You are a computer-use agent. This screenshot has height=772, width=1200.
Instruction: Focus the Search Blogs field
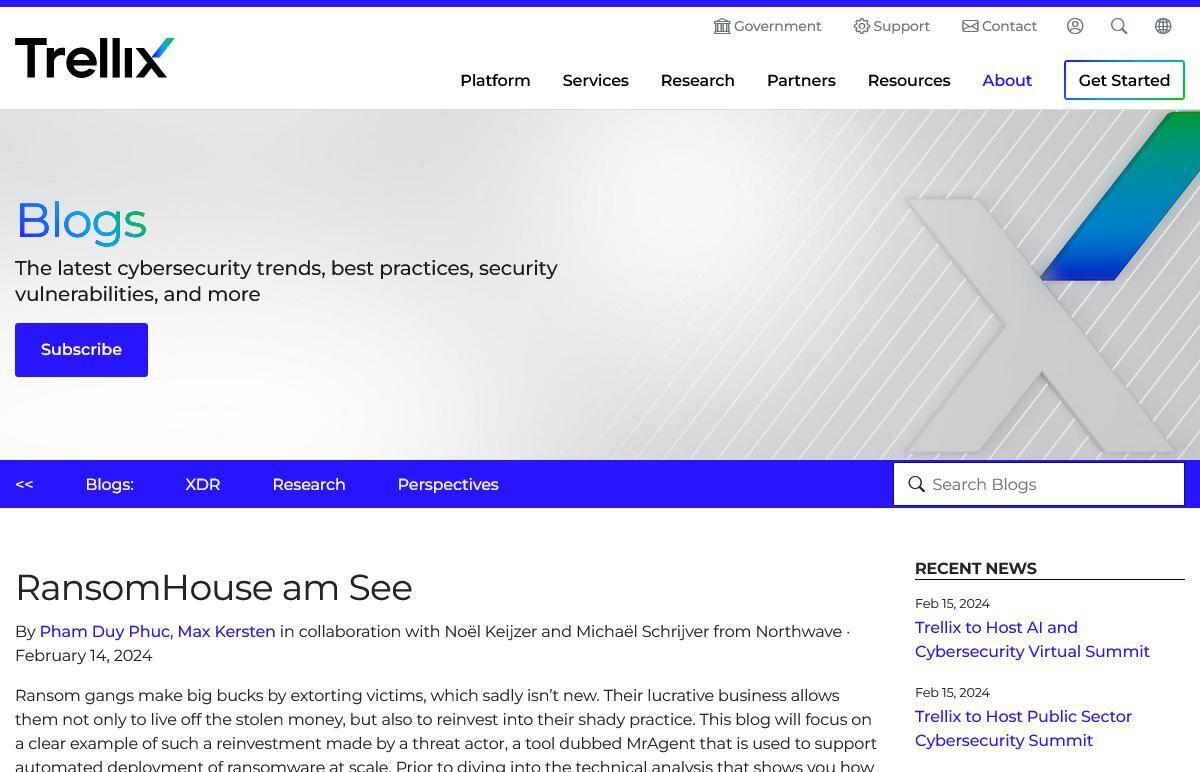click(1039, 484)
